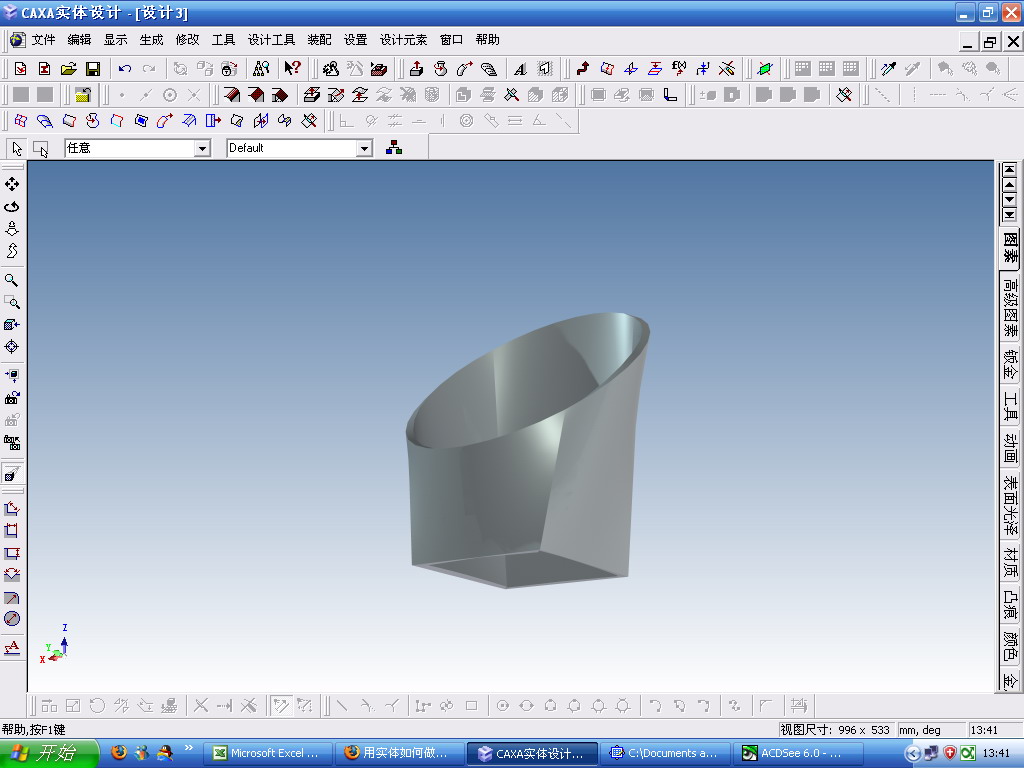Open the 生成 (Generate) menu
1024x768 pixels.
tap(151, 40)
